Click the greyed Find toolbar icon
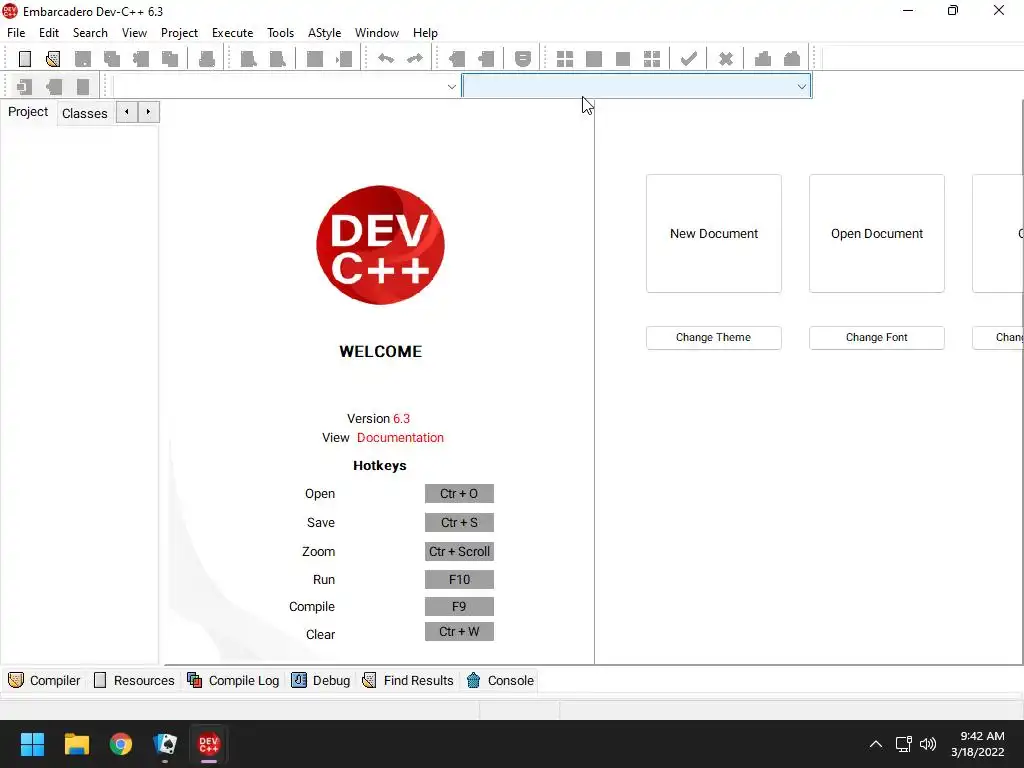This screenshot has height=768, width=1024. click(x=248, y=59)
